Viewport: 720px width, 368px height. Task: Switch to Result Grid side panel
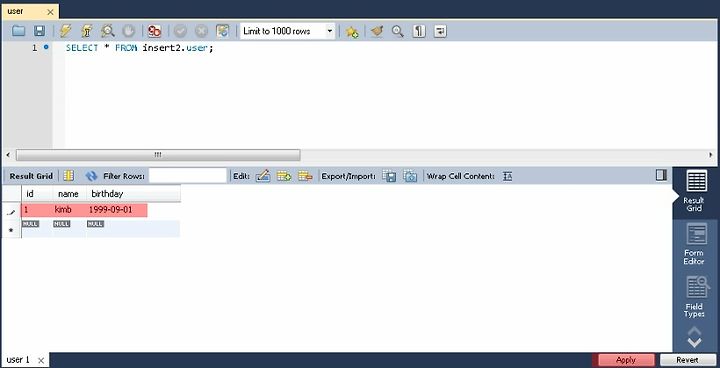[696, 191]
